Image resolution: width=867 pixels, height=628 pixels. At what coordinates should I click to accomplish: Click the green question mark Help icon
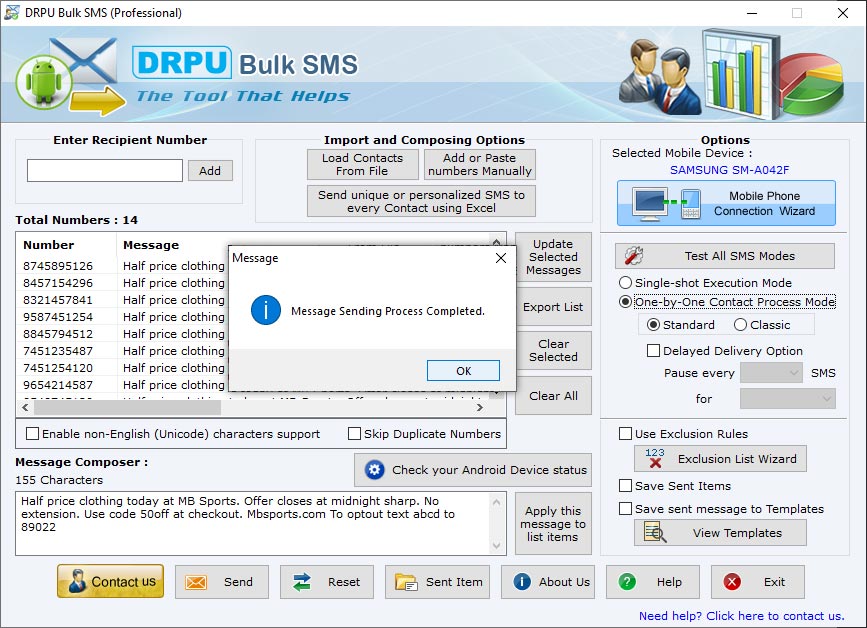627,582
